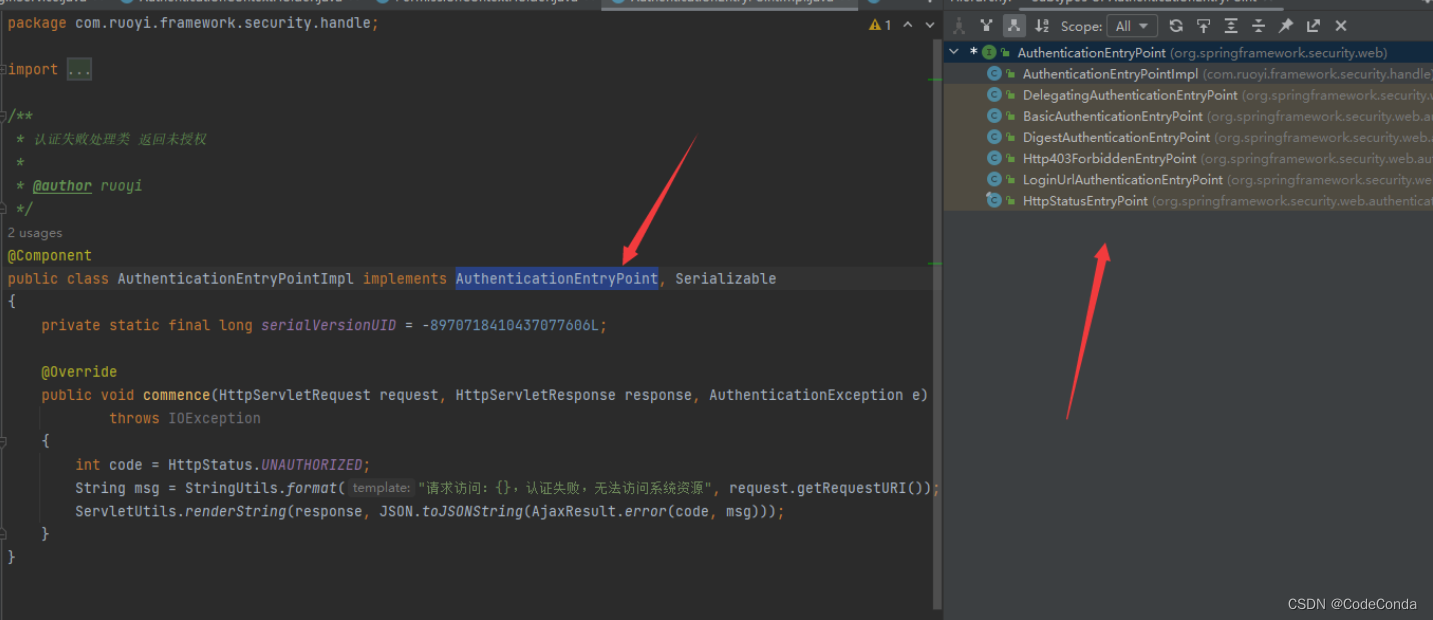Click the LoginUrlAuthenticationEntryPoint class icon
The image size is (1433, 620).
click(994, 179)
